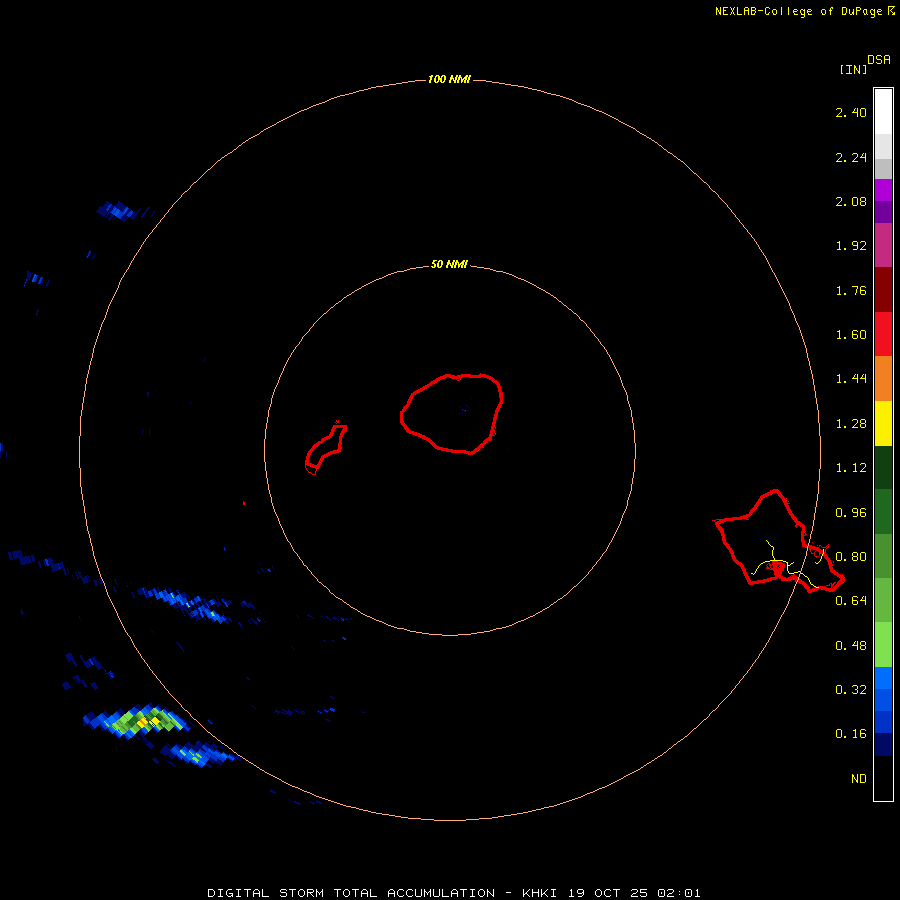900x900 pixels.
Task: Select the 0.64 legend value
Action: coord(851,601)
